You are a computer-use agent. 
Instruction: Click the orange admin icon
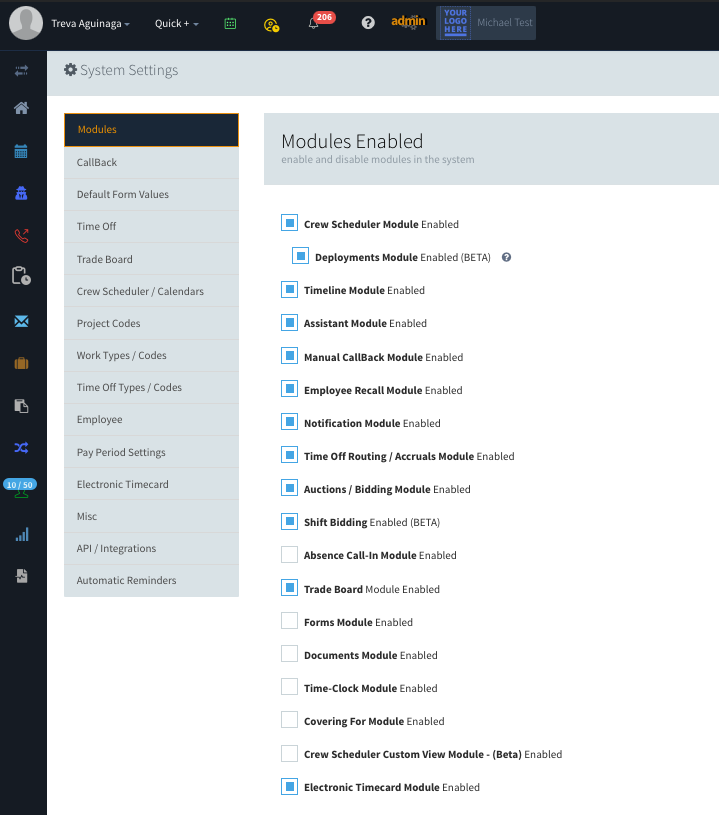pyautogui.click(x=408, y=22)
